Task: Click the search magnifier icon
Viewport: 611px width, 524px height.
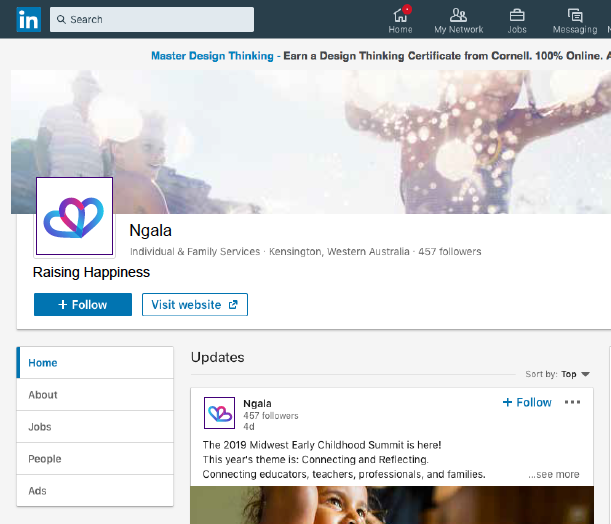Action: click(x=61, y=19)
